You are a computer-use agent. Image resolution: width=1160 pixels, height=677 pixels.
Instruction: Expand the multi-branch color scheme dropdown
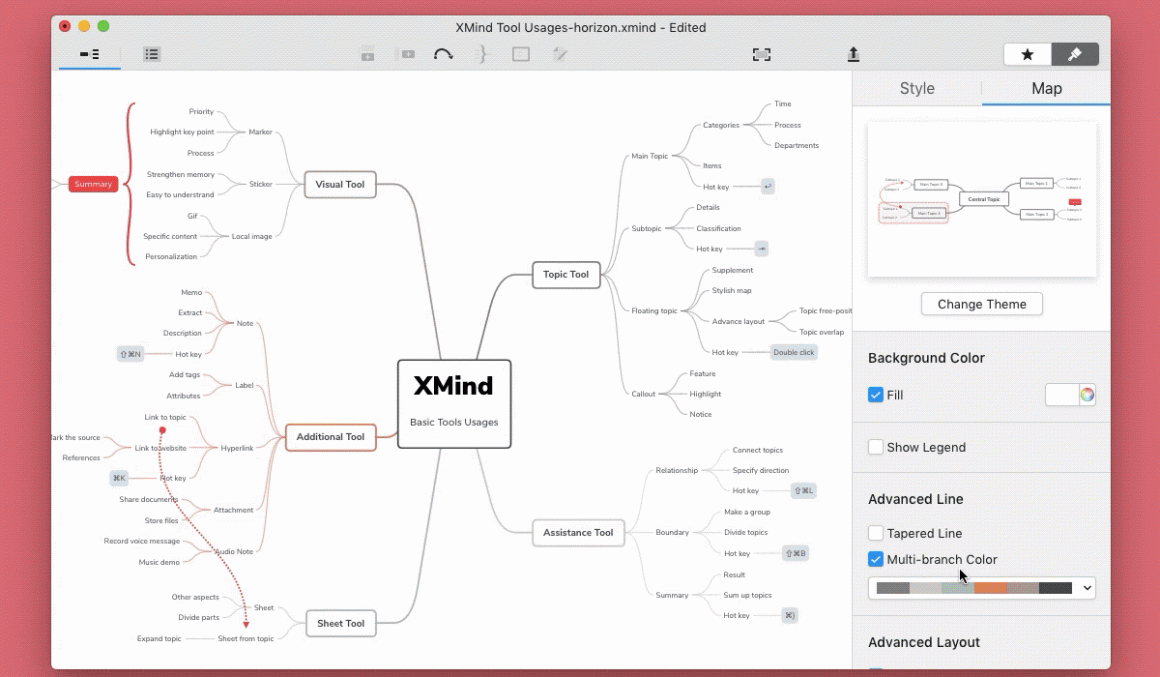coord(1087,588)
